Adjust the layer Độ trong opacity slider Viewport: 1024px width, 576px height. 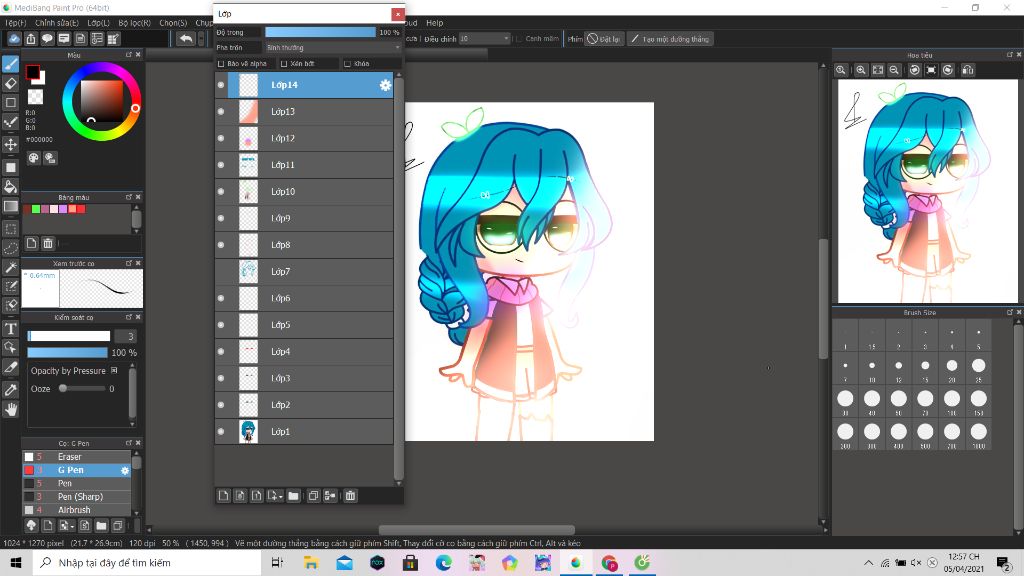(x=321, y=32)
